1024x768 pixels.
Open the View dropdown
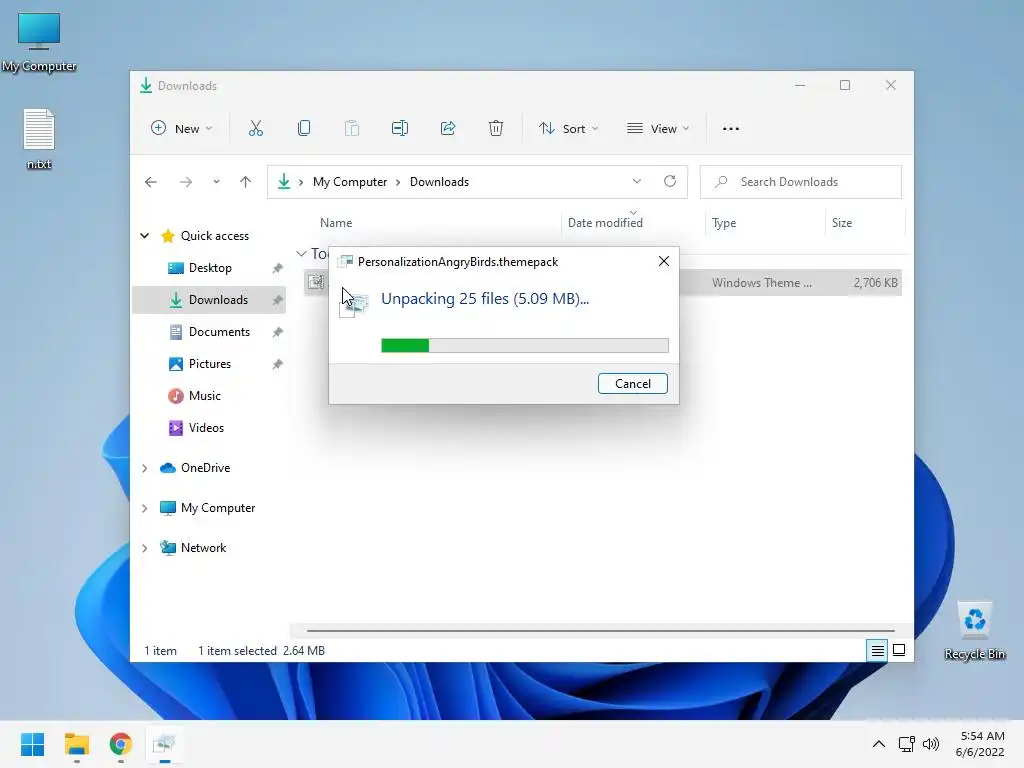coord(658,129)
